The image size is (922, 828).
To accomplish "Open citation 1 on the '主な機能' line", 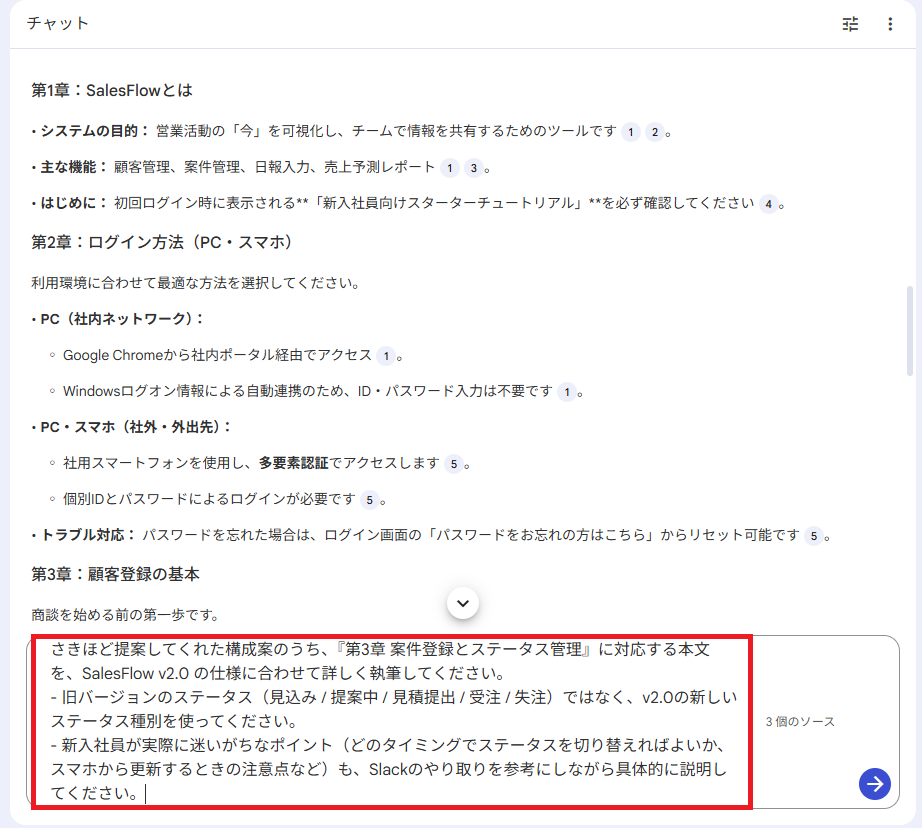I will pyautogui.click(x=450, y=168).
